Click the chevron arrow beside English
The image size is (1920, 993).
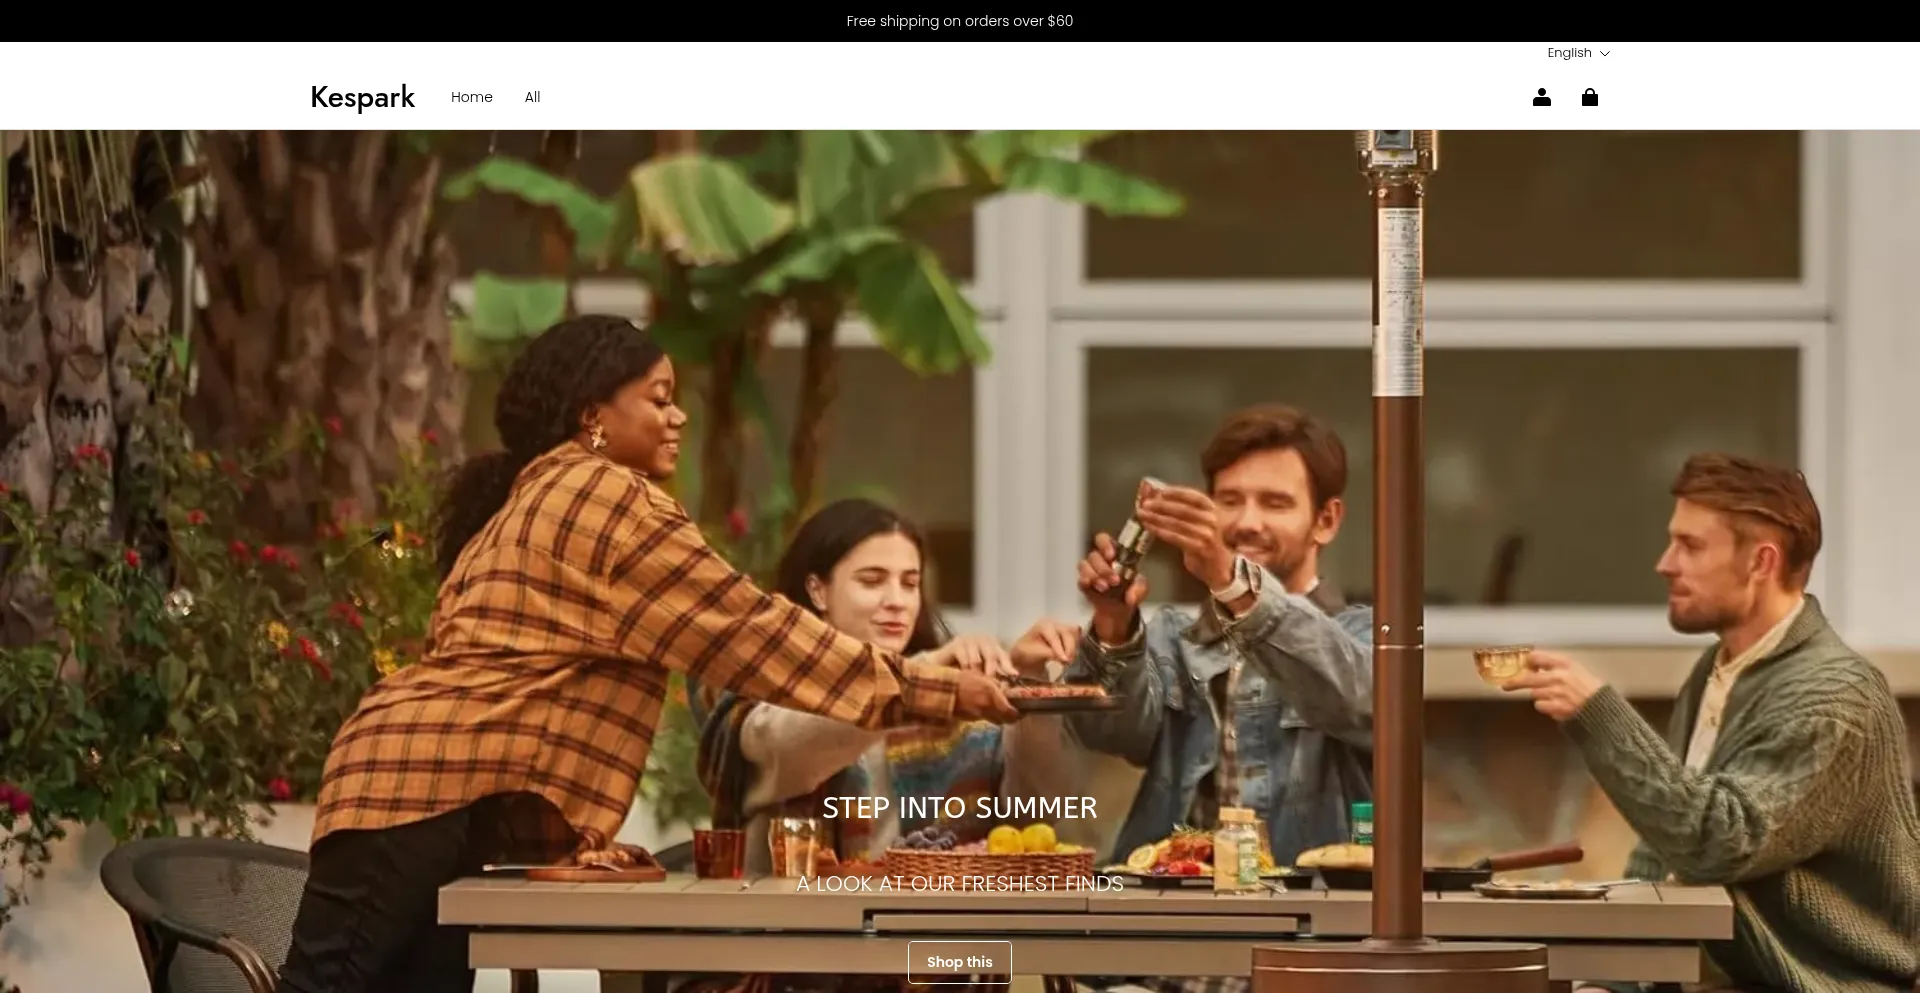click(1605, 54)
